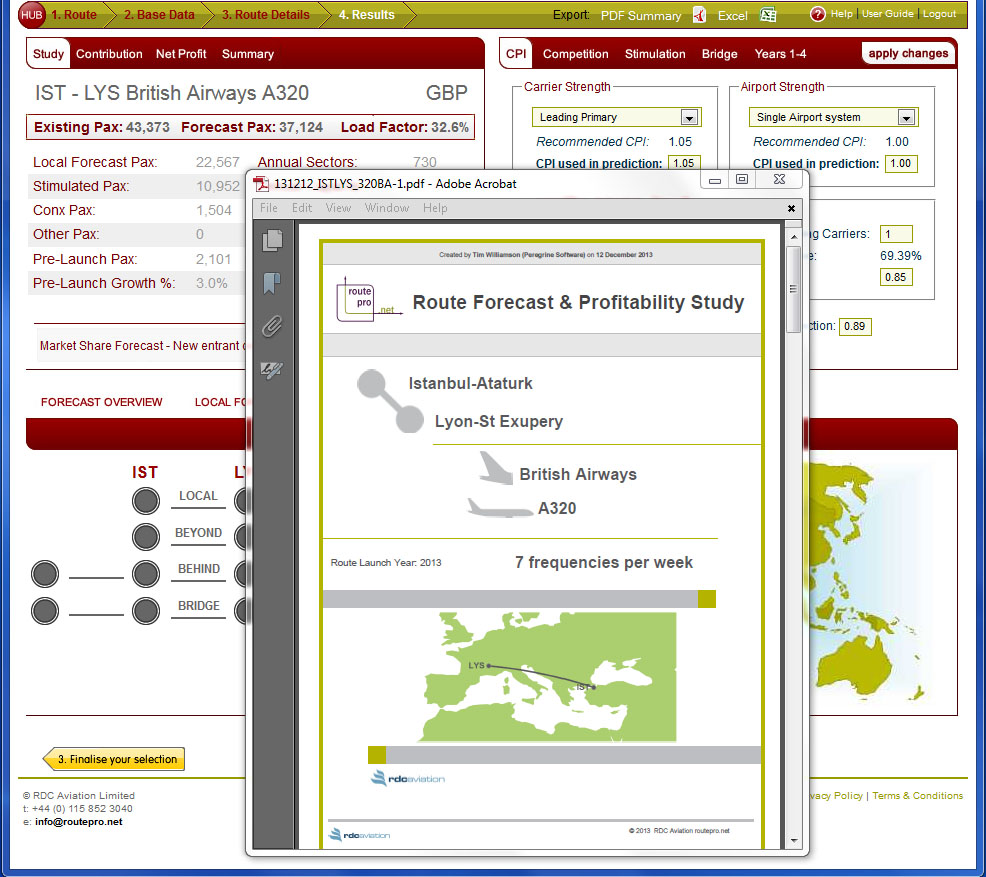This screenshot has width=986, height=877.
Task: Switch to the Summary tab
Action: [x=248, y=54]
